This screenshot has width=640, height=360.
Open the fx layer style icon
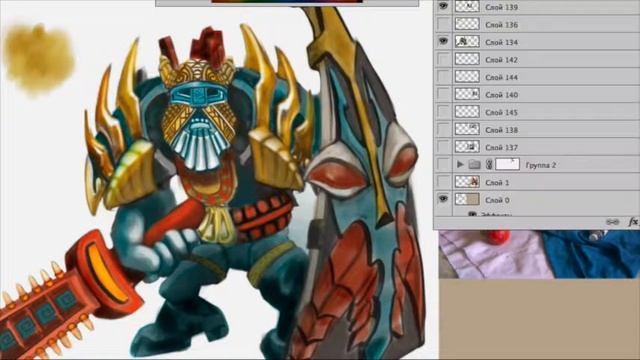pos(633,222)
